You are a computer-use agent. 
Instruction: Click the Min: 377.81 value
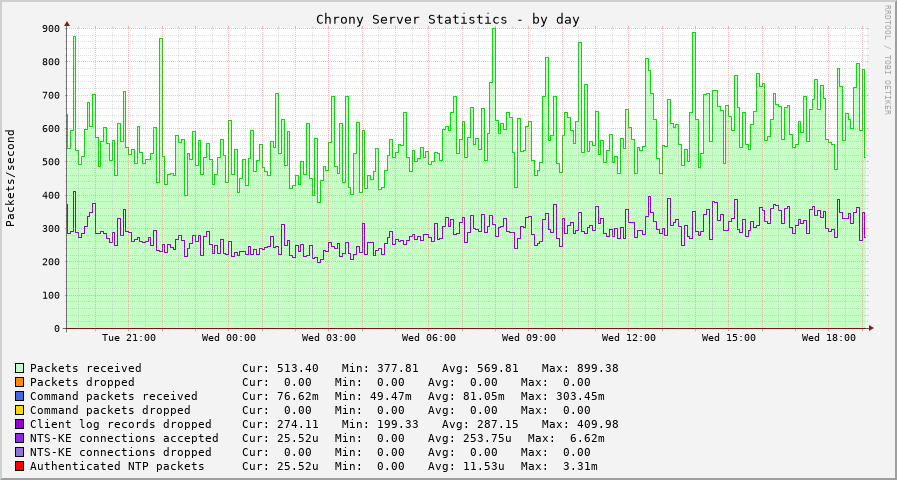coord(380,368)
